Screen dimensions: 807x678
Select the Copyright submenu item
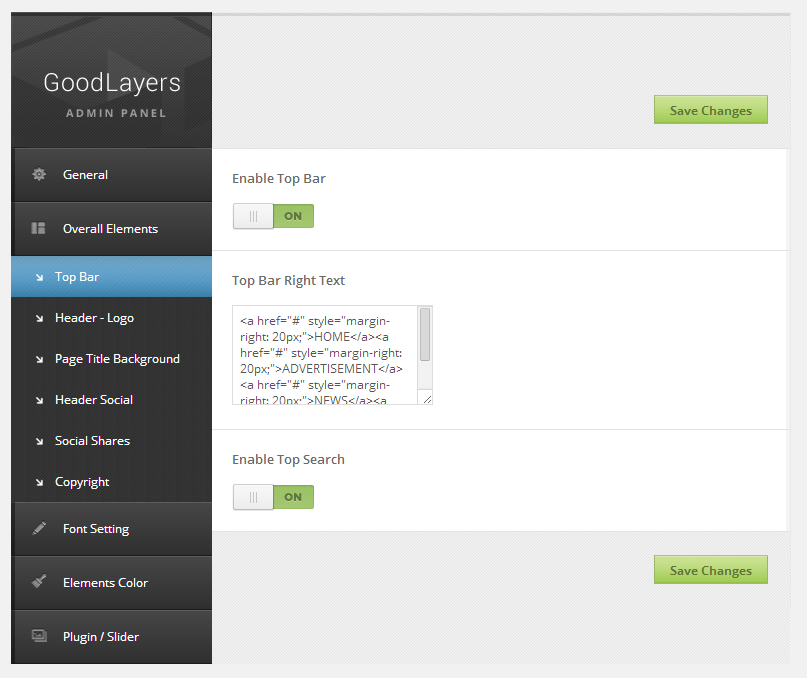click(x=112, y=482)
